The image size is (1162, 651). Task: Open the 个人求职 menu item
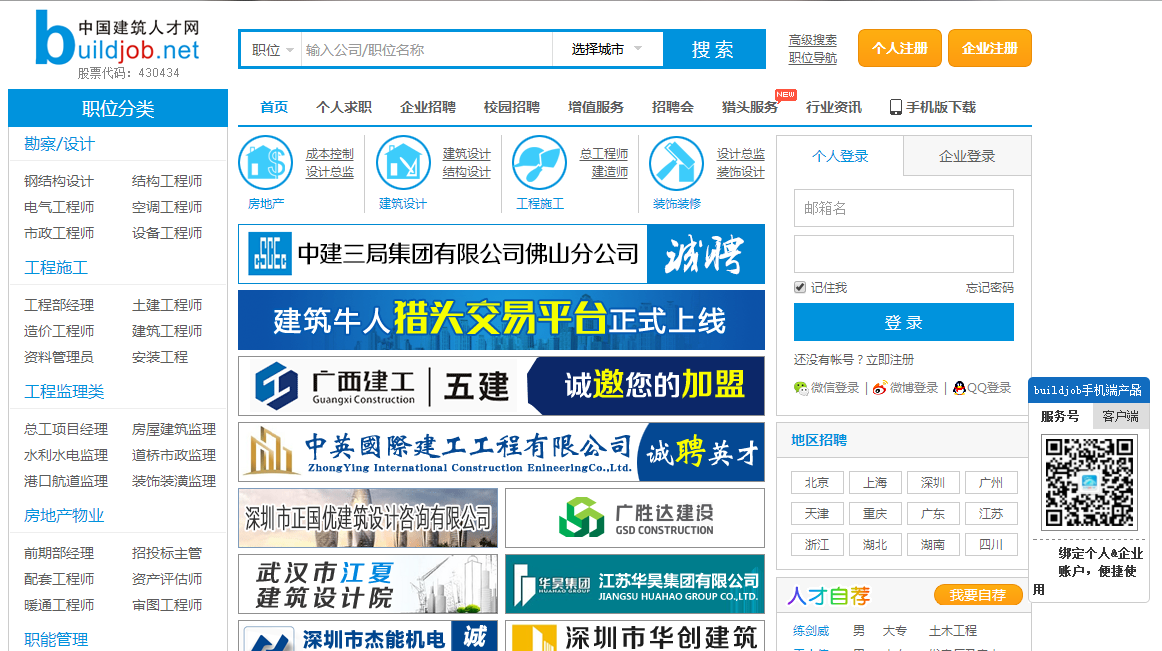coord(344,108)
